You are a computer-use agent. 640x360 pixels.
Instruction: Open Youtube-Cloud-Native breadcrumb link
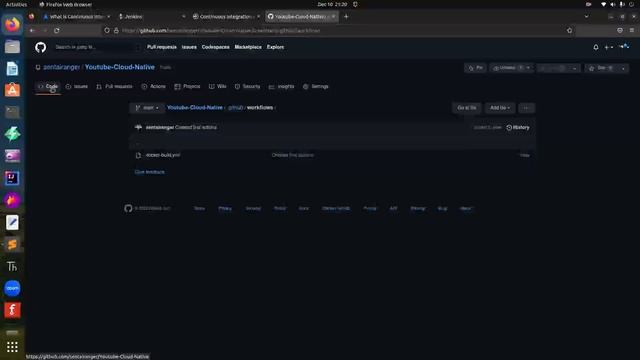click(195, 107)
